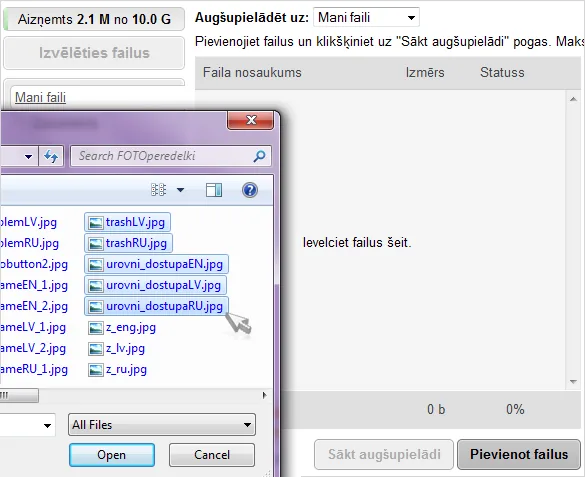585x477 pixels.
Task: Click the urovni_dostupaEN.jpg file icon
Action: click(96, 264)
